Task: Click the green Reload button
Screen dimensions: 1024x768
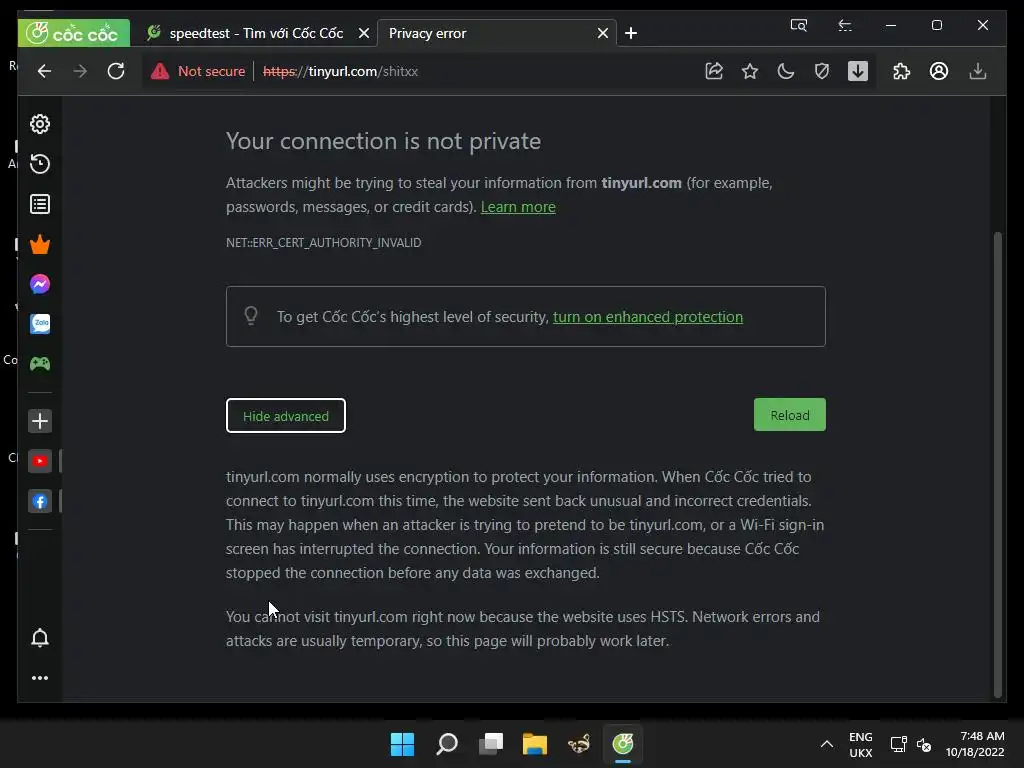Action: 790,415
